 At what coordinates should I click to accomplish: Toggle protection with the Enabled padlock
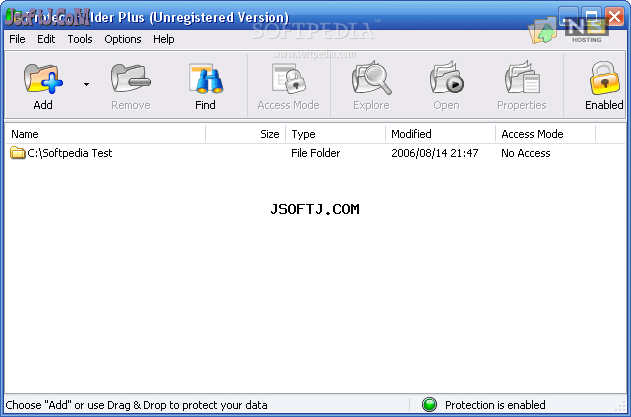coord(604,78)
